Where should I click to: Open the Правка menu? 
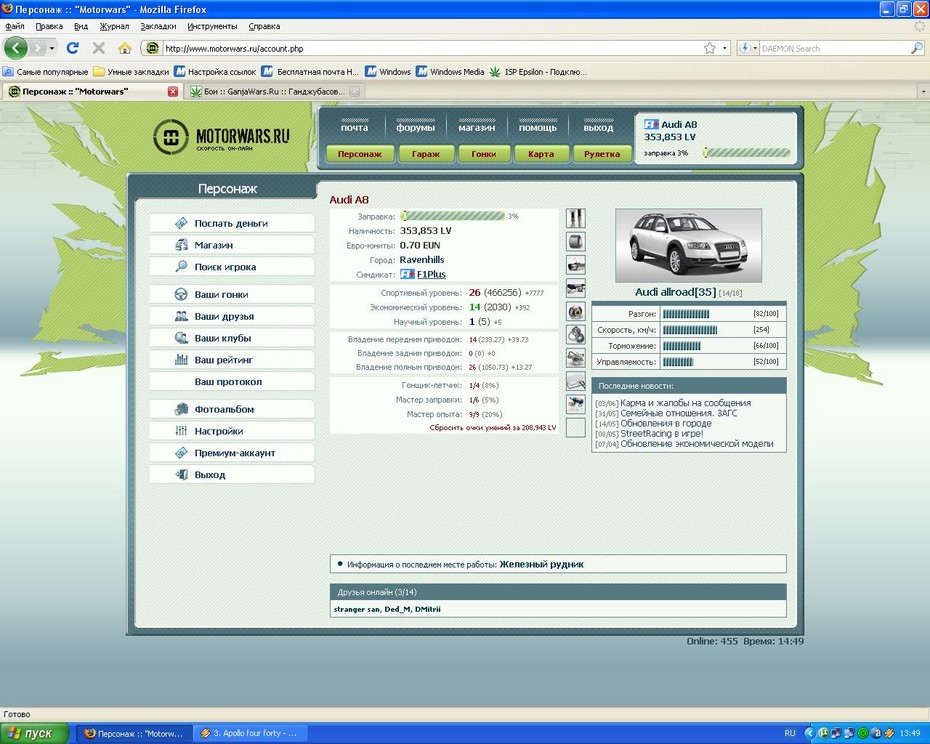point(49,26)
